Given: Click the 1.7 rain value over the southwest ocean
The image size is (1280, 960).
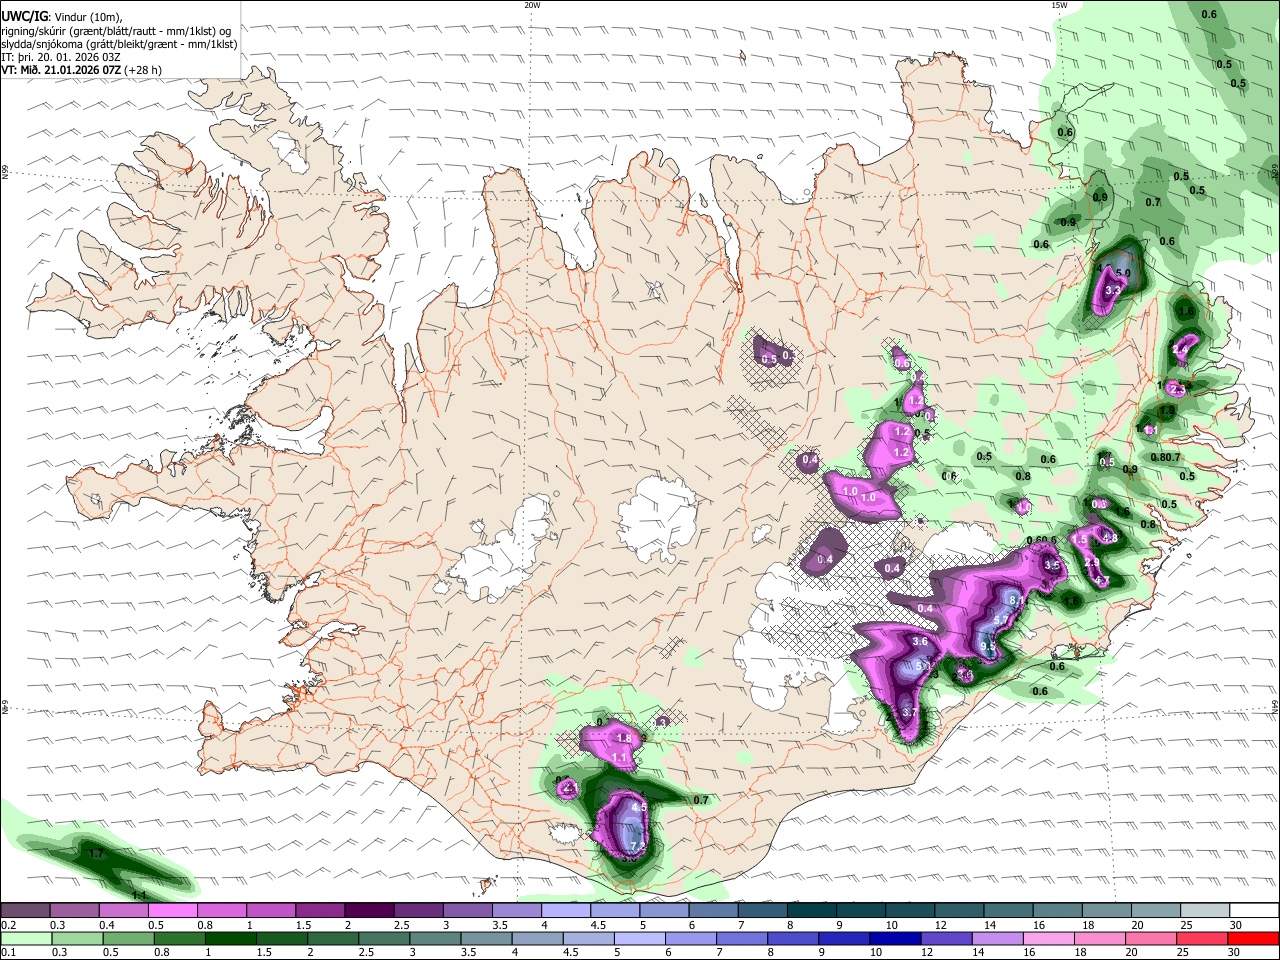Looking at the screenshot, I should click(97, 854).
